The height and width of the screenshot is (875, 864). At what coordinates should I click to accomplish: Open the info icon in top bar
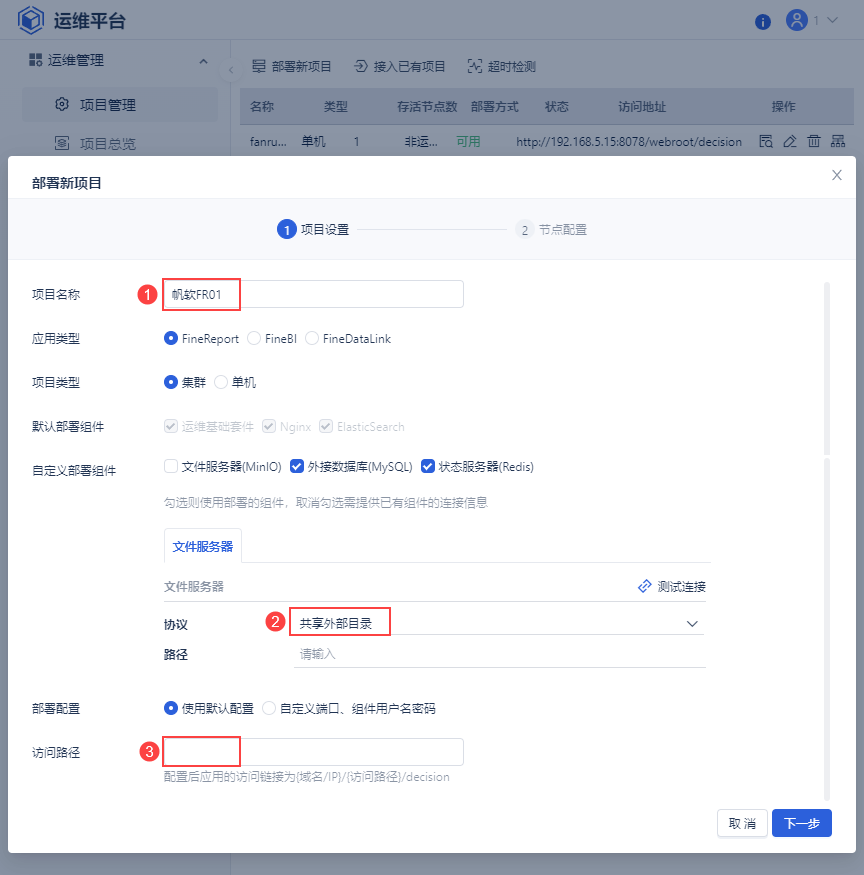[763, 21]
